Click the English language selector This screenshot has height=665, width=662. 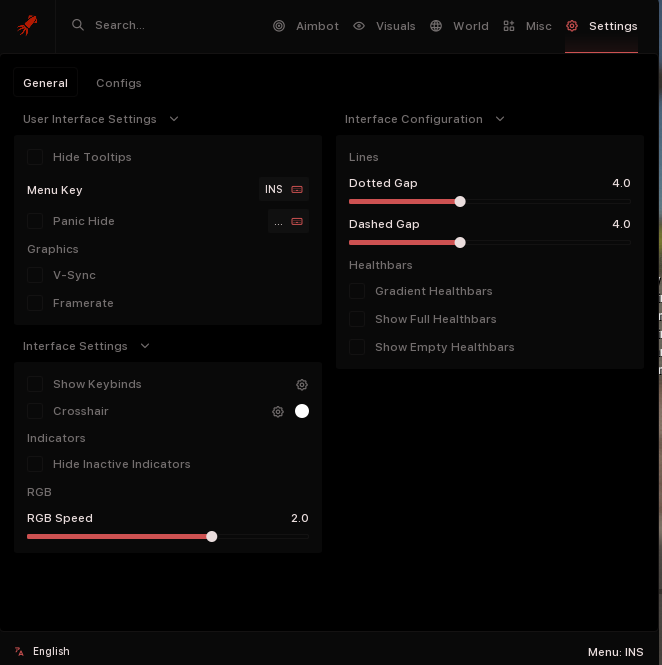tap(42, 651)
